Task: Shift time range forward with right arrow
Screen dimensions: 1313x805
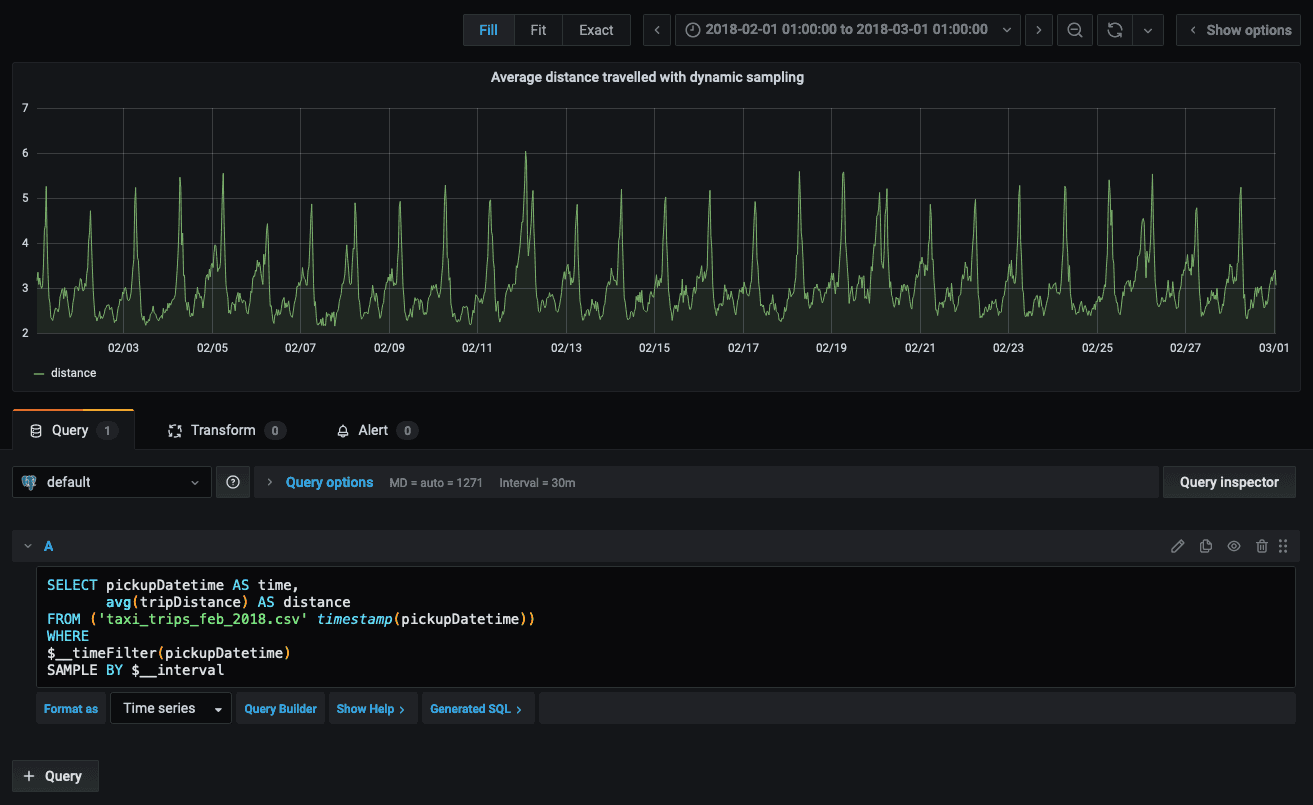Action: pyautogui.click(x=1039, y=30)
